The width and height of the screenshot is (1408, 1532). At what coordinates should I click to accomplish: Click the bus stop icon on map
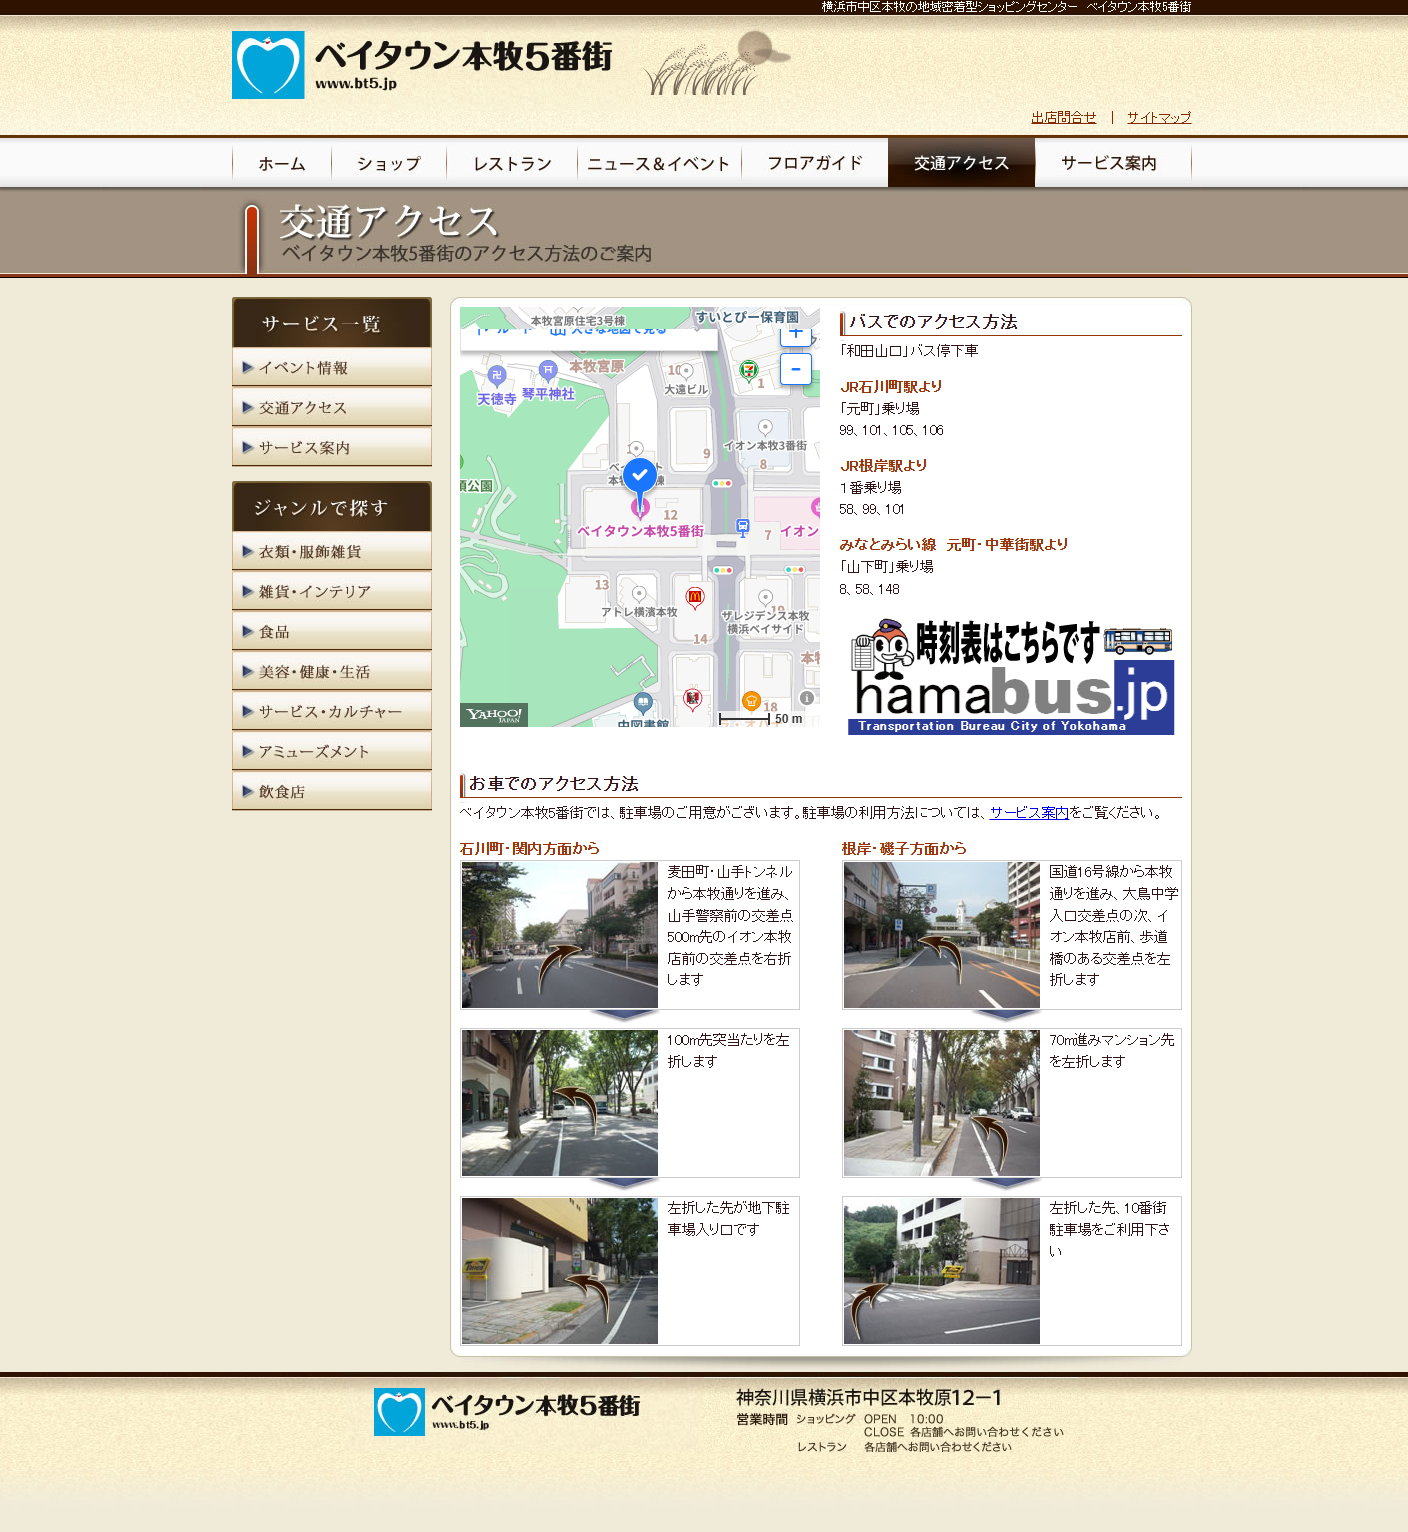(742, 526)
